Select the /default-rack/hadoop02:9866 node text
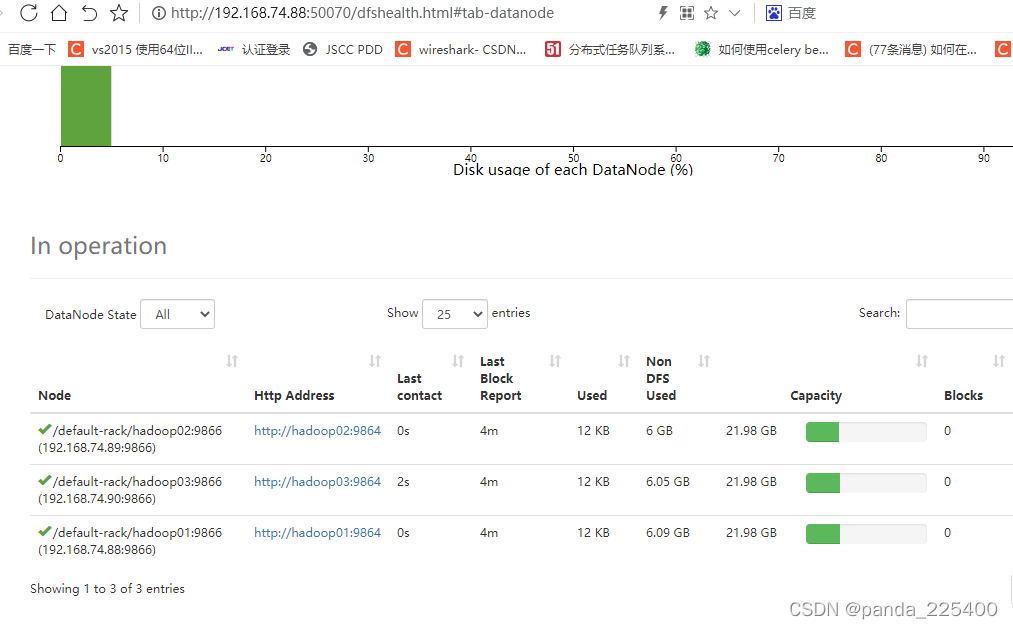Screen dimensions: 1013x629 click(138, 431)
